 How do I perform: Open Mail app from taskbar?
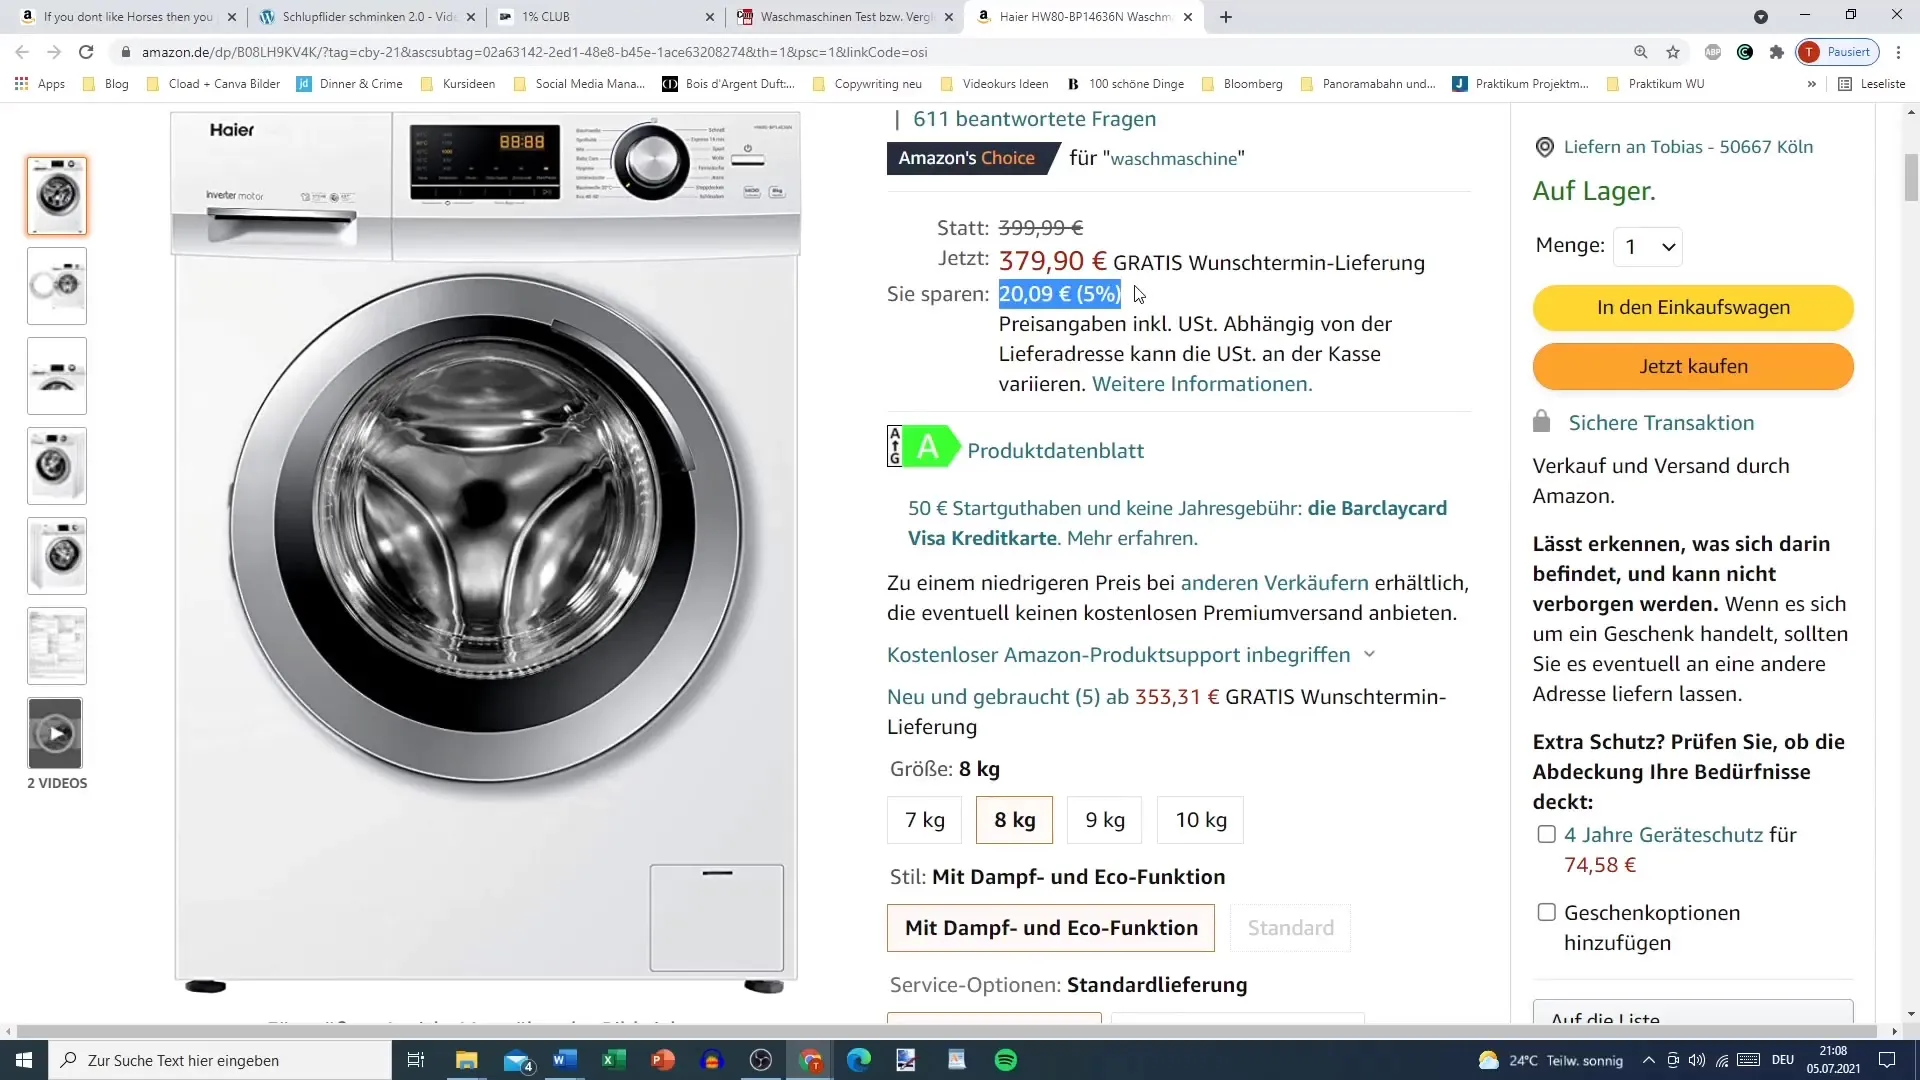click(517, 1060)
